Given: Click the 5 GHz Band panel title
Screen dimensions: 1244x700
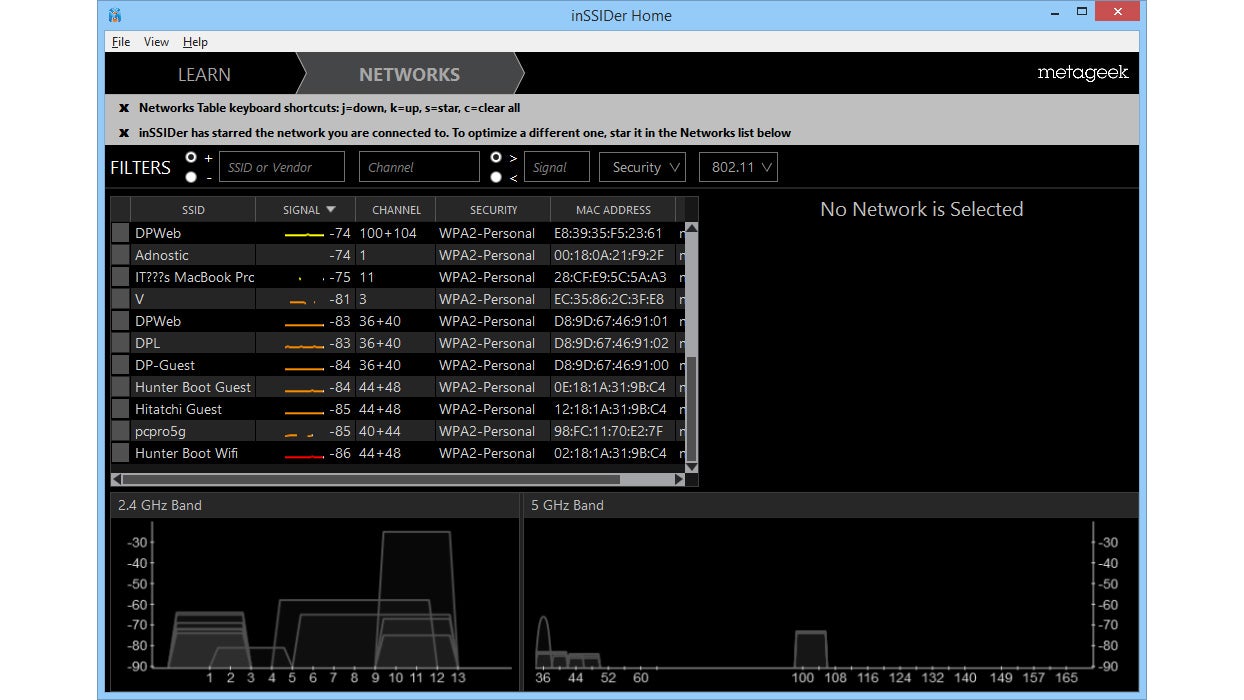Looking at the screenshot, I should tap(567, 505).
